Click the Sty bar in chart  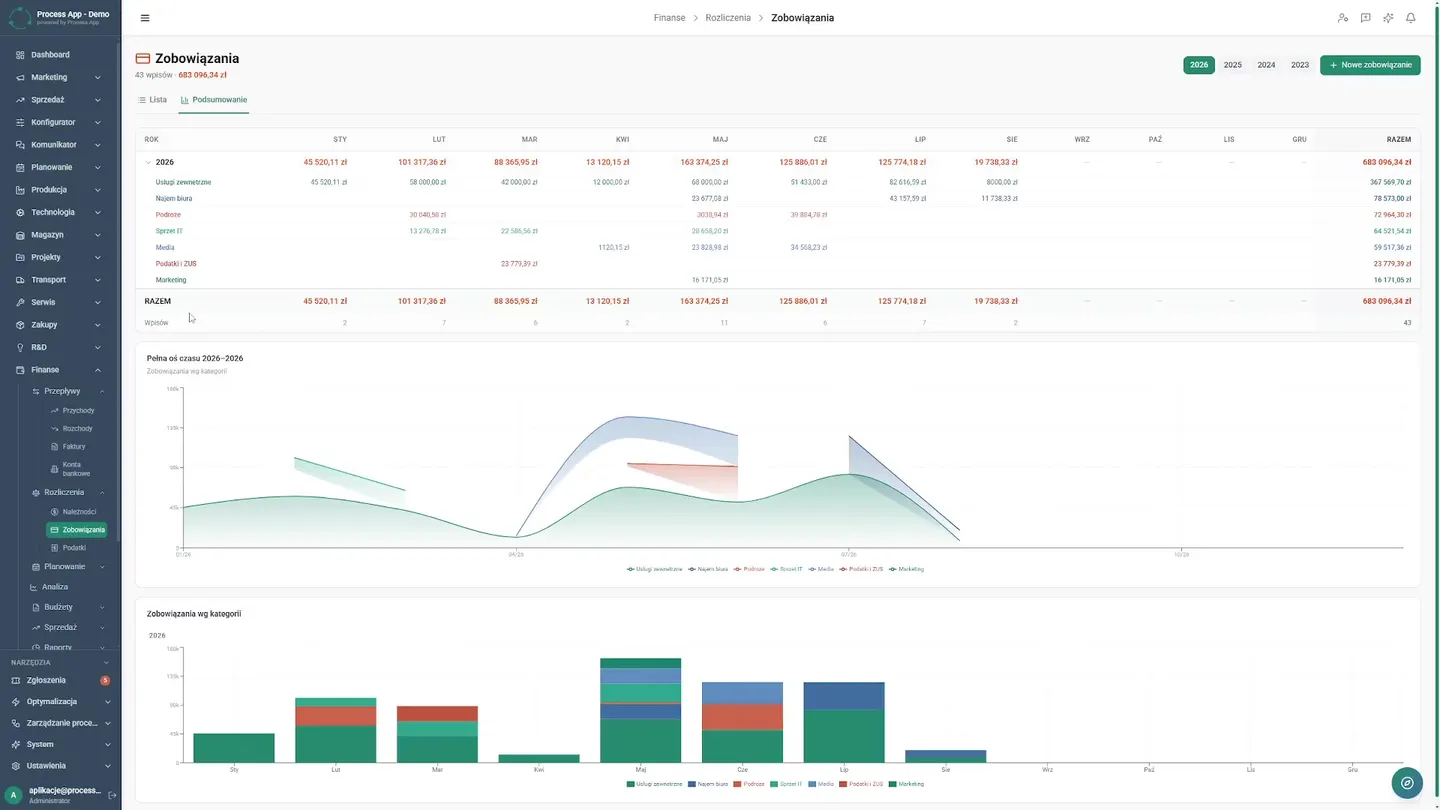pos(234,748)
